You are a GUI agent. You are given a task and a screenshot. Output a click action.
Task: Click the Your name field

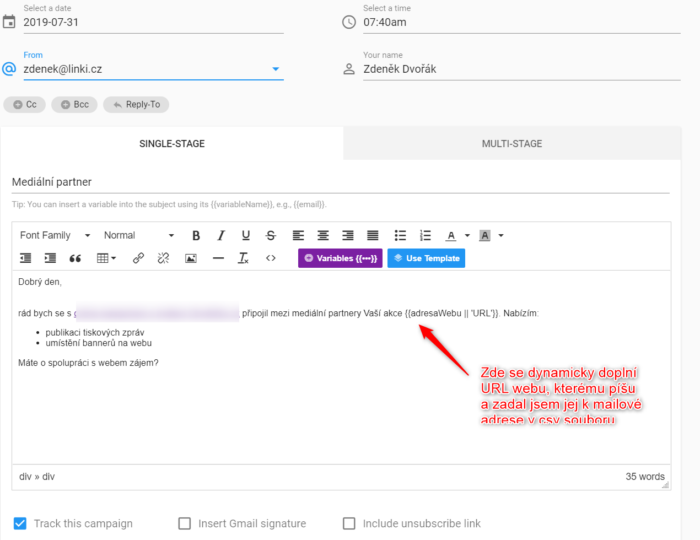pos(521,69)
